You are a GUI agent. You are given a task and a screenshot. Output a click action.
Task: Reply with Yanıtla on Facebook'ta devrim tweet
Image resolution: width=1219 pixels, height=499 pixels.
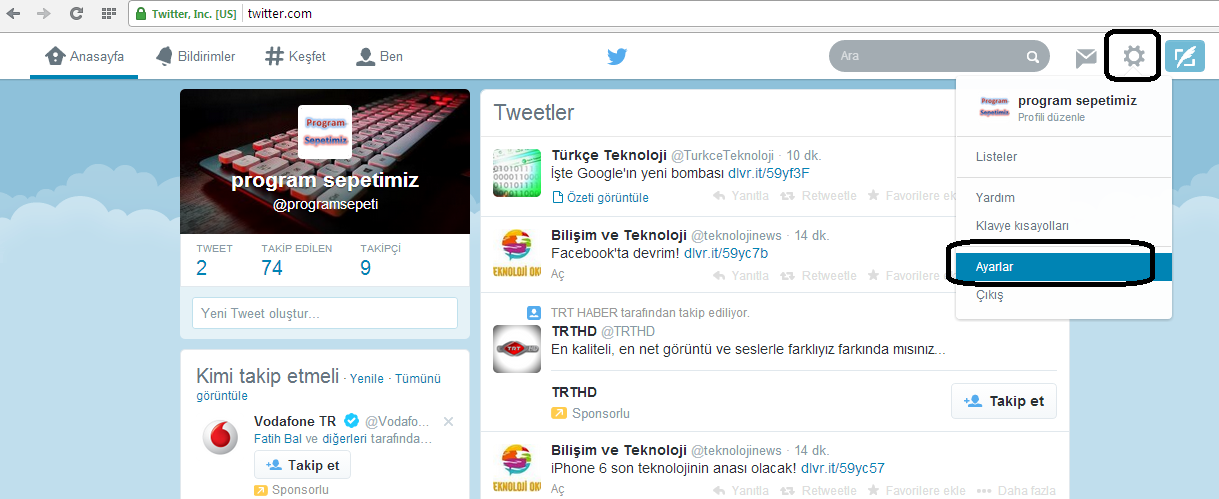pyautogui.click(x=741, y=275)
